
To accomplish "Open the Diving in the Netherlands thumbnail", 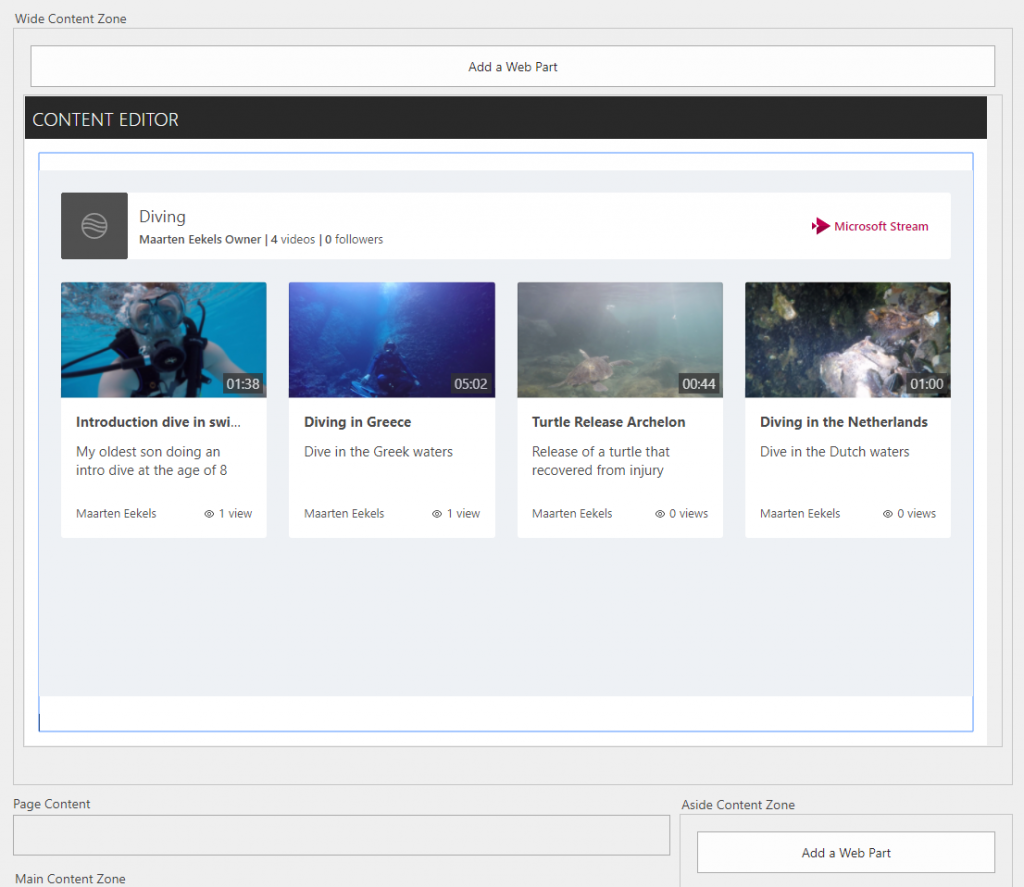I will pyautogui.click(x=848, y=340).
